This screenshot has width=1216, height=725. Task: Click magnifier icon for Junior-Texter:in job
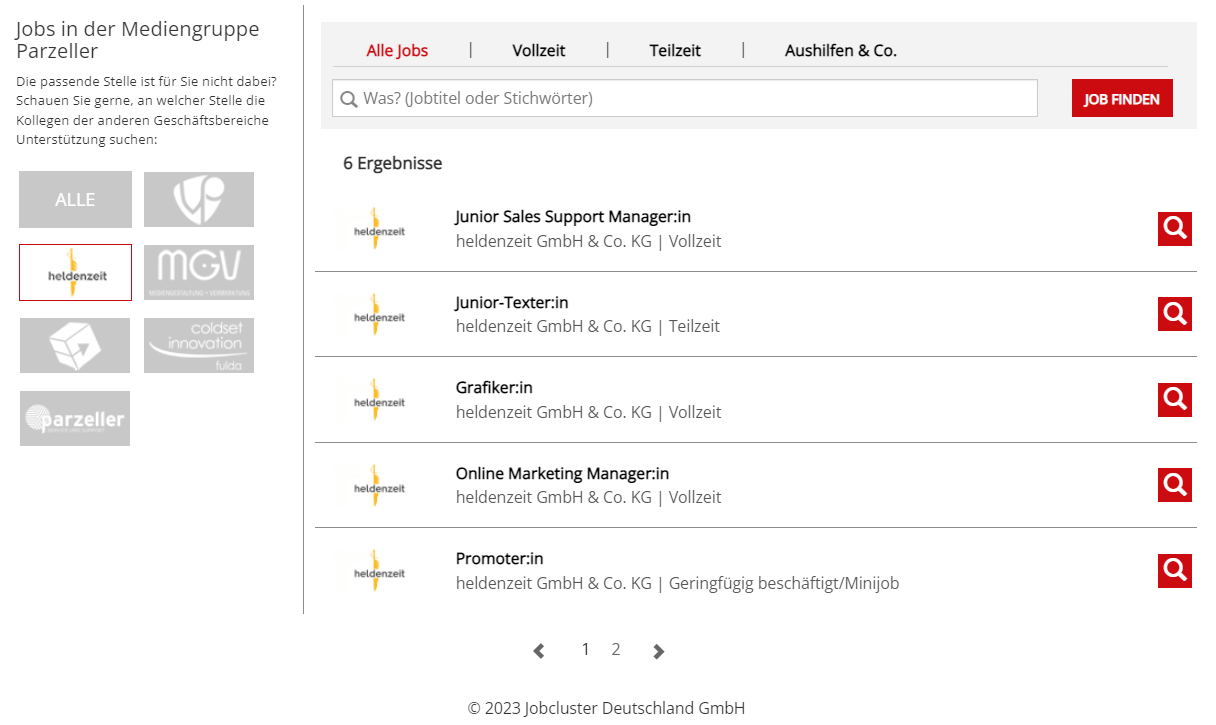coord(1174,314)
